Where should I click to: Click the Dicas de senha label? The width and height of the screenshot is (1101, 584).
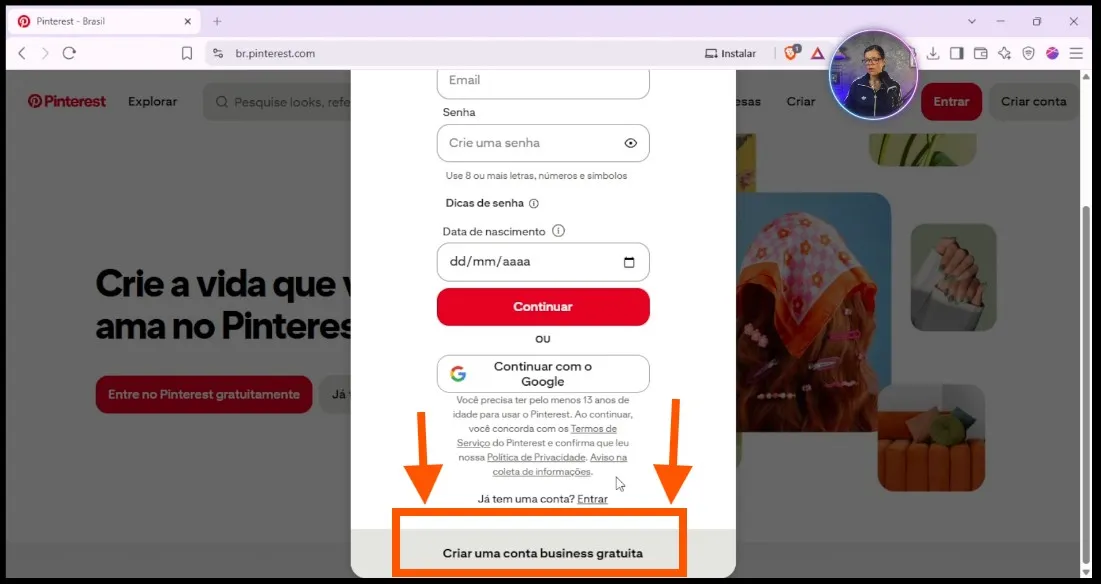(484, 204)
